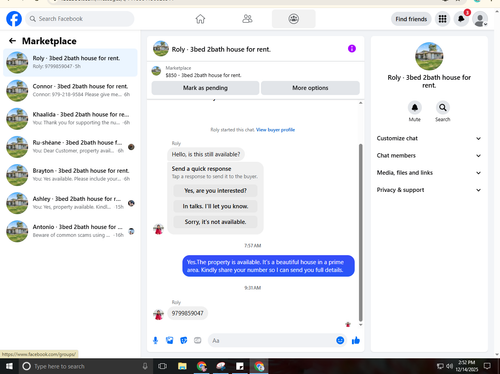
Task: Click the attach photo icon in composer
Action: click(x=170, y=340)
